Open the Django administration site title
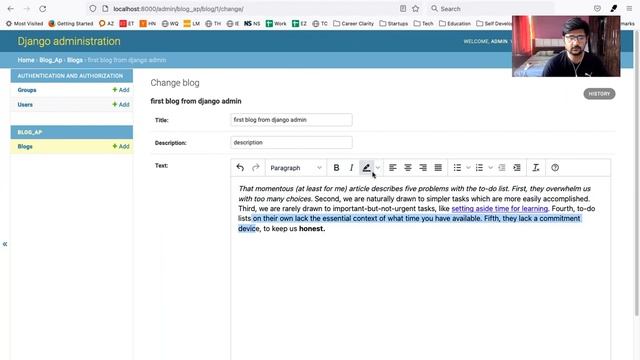Image resolution: width=640 pixels, height=360 pixels. pyautogui.click(x=69, y=41)
